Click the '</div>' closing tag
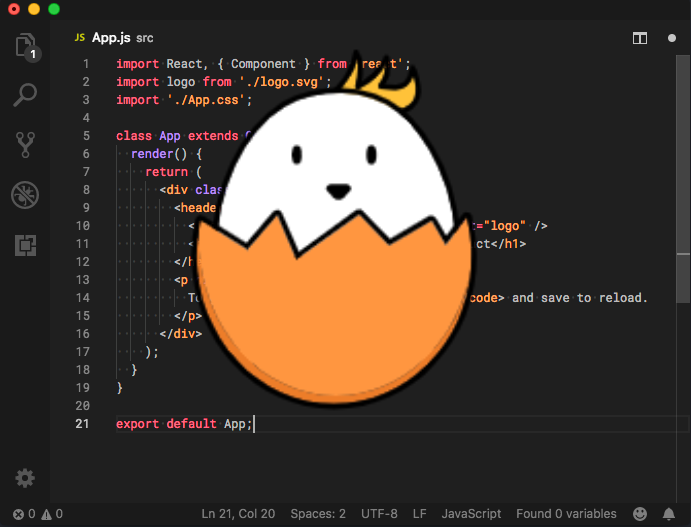The height and width of the screenshot is (527, 691). click(x=181, y=333)
